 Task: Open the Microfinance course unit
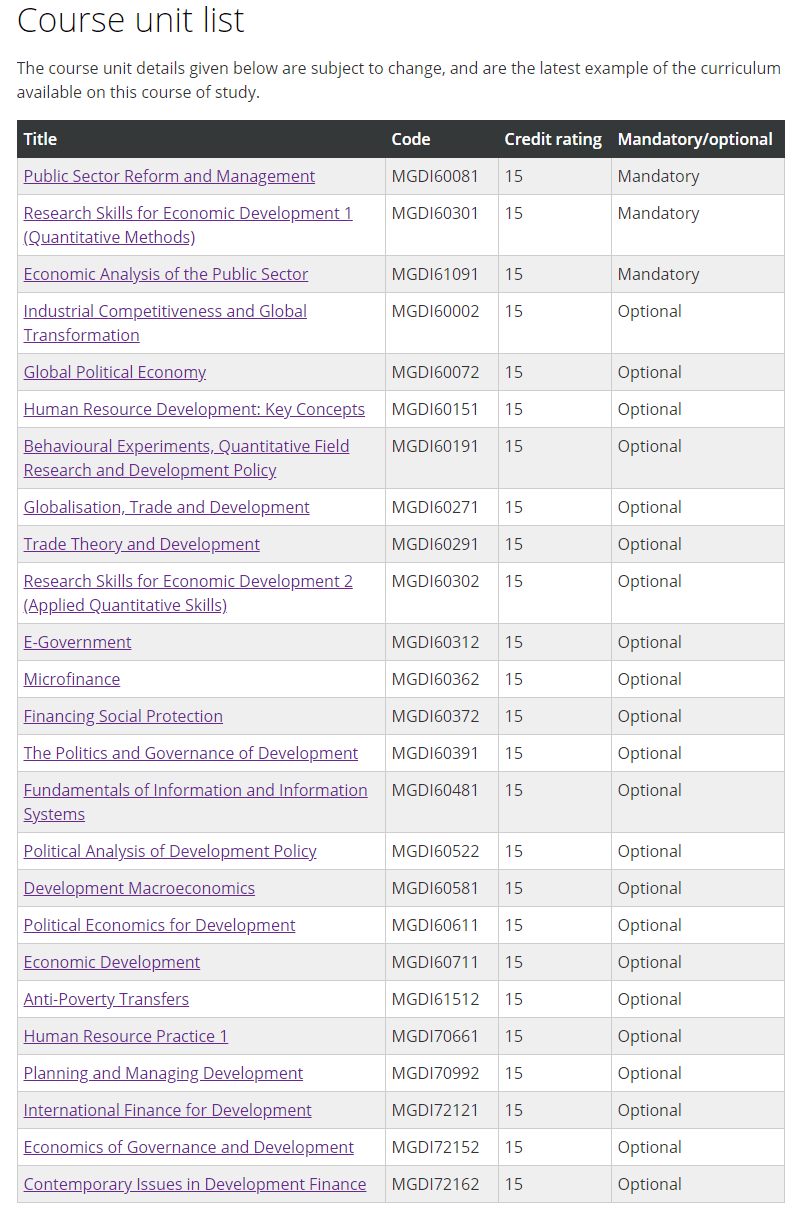72,679
